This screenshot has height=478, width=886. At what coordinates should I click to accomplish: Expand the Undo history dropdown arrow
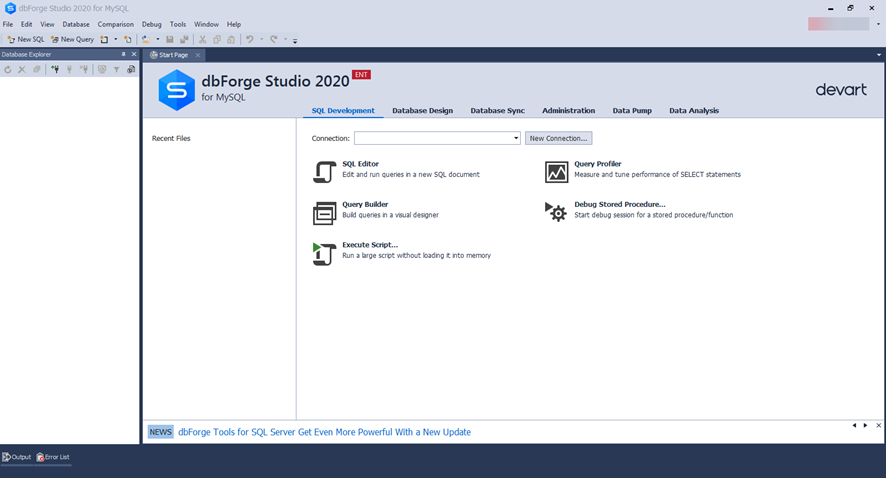point(262,40)
